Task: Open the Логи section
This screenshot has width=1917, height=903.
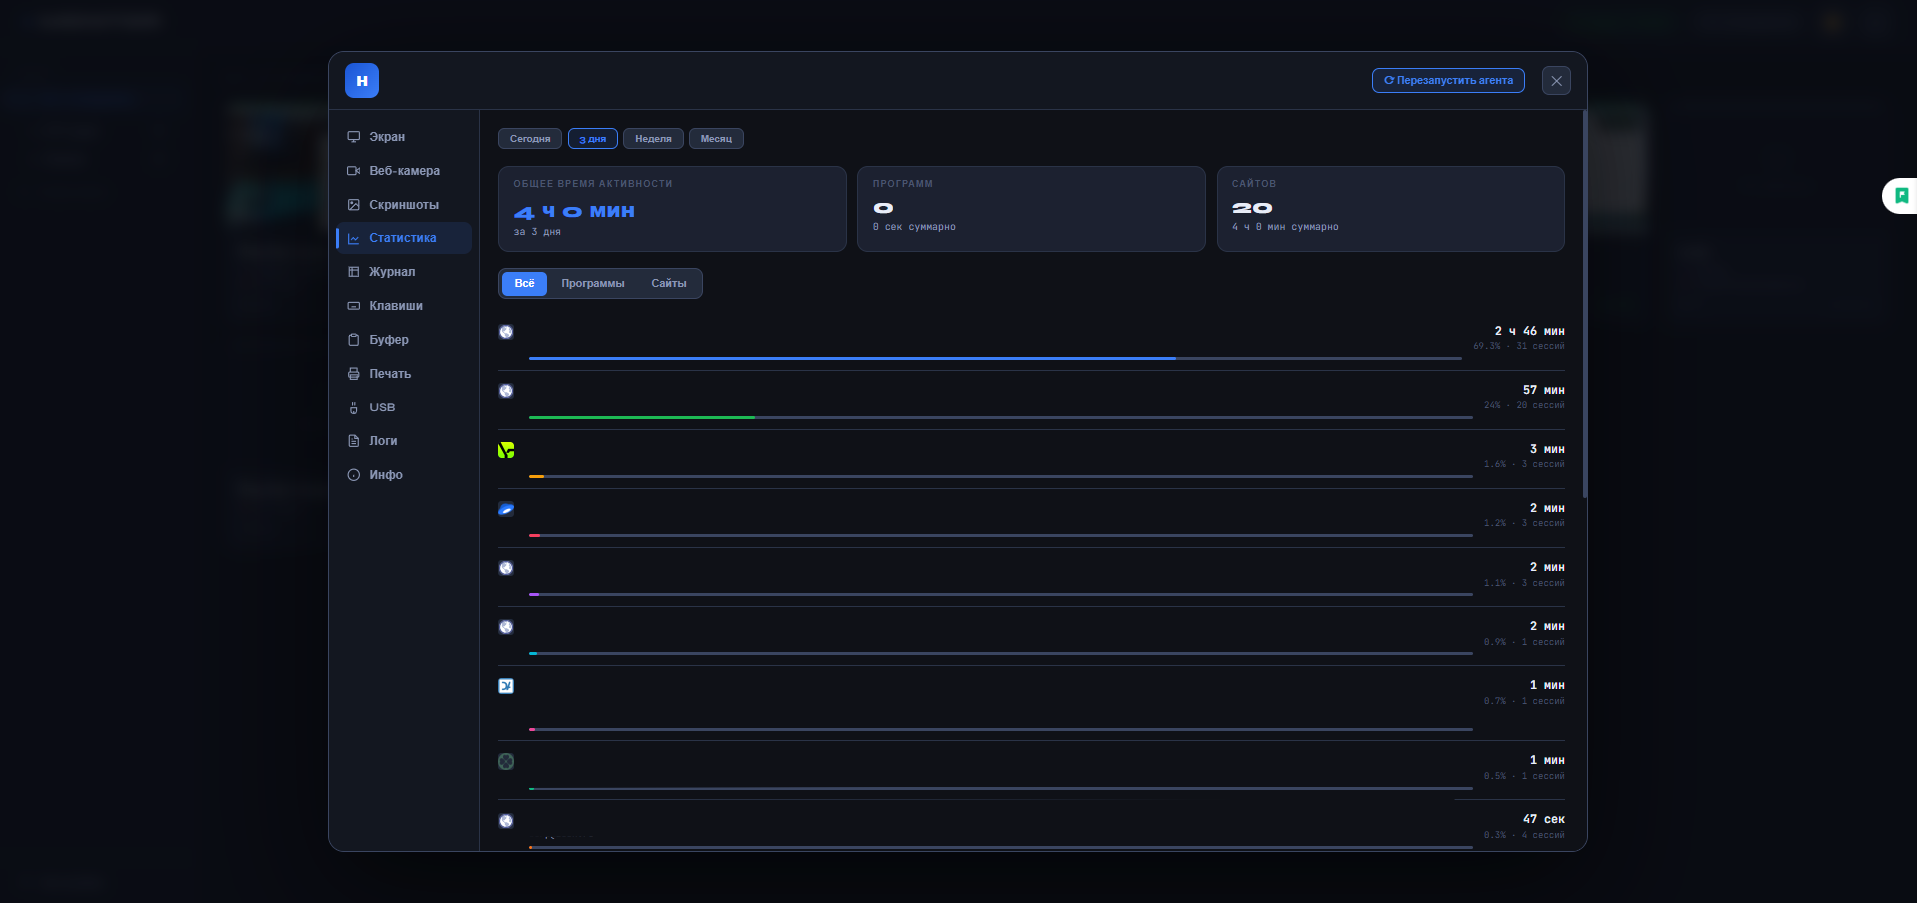Action: [403, 441]
